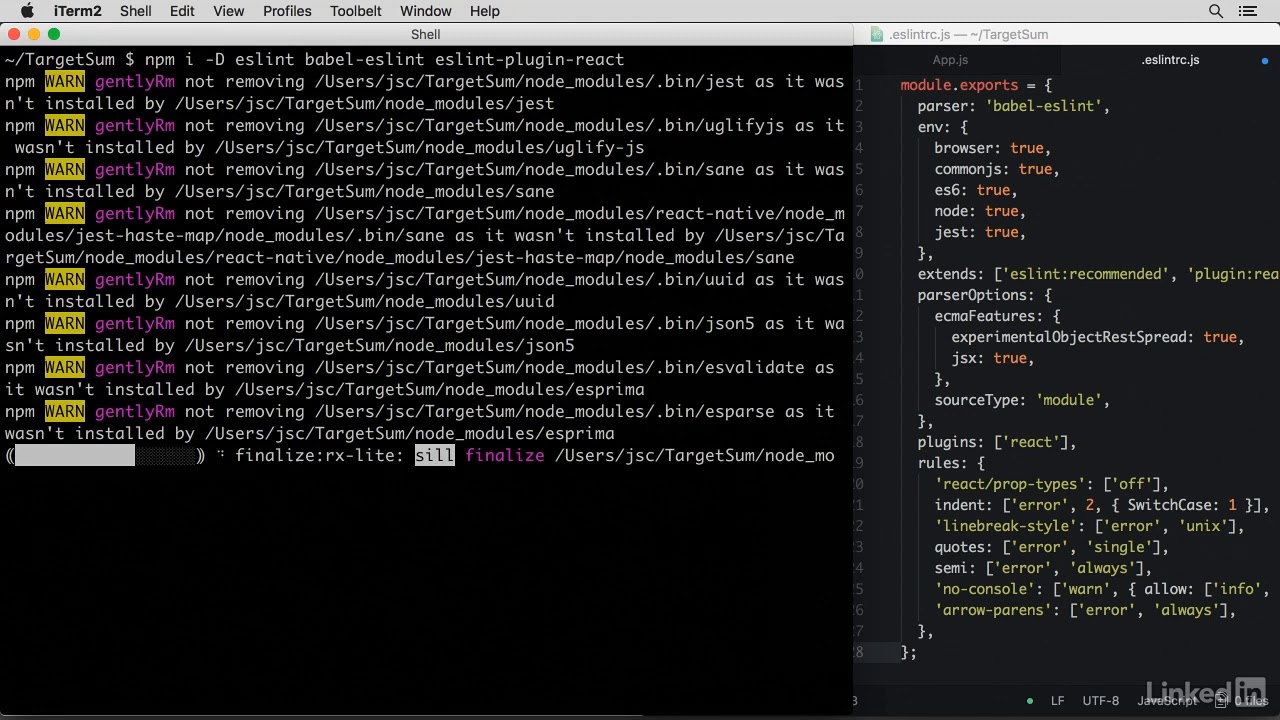
Task: Open the Edit menu
Action: [x=182, y=11]
